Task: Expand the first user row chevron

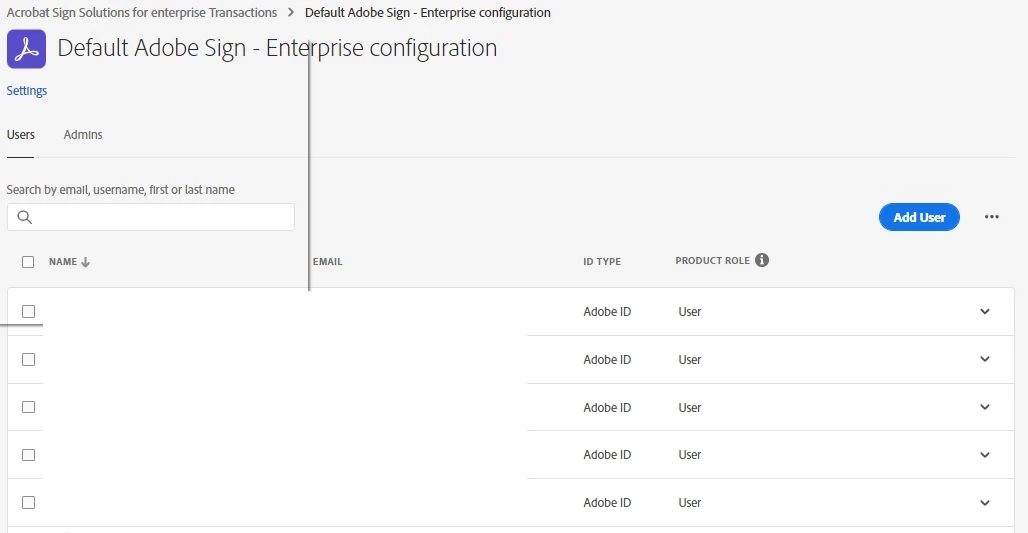Action: pos(985,311)
